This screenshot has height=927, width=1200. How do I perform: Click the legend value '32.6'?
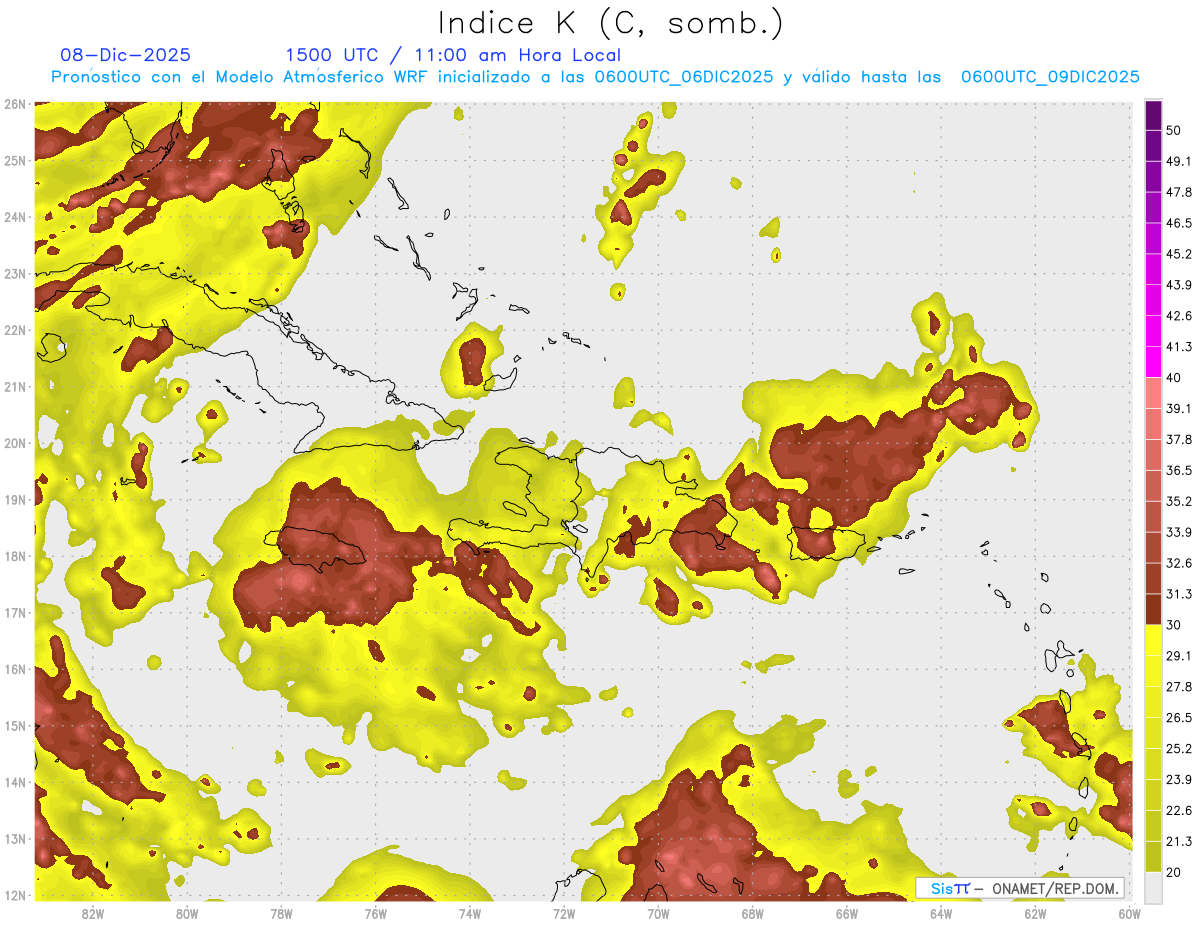click(1179, 563)
